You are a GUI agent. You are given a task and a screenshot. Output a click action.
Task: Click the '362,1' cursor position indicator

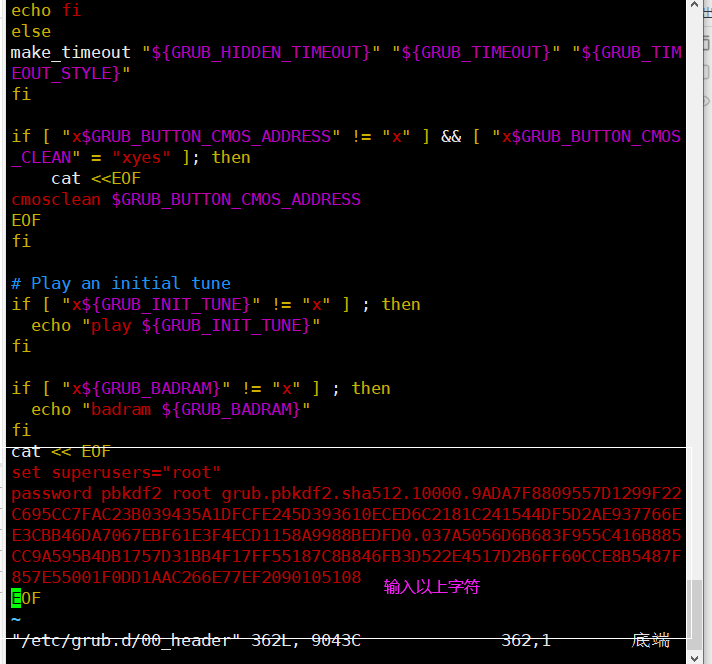coord(526,640)
